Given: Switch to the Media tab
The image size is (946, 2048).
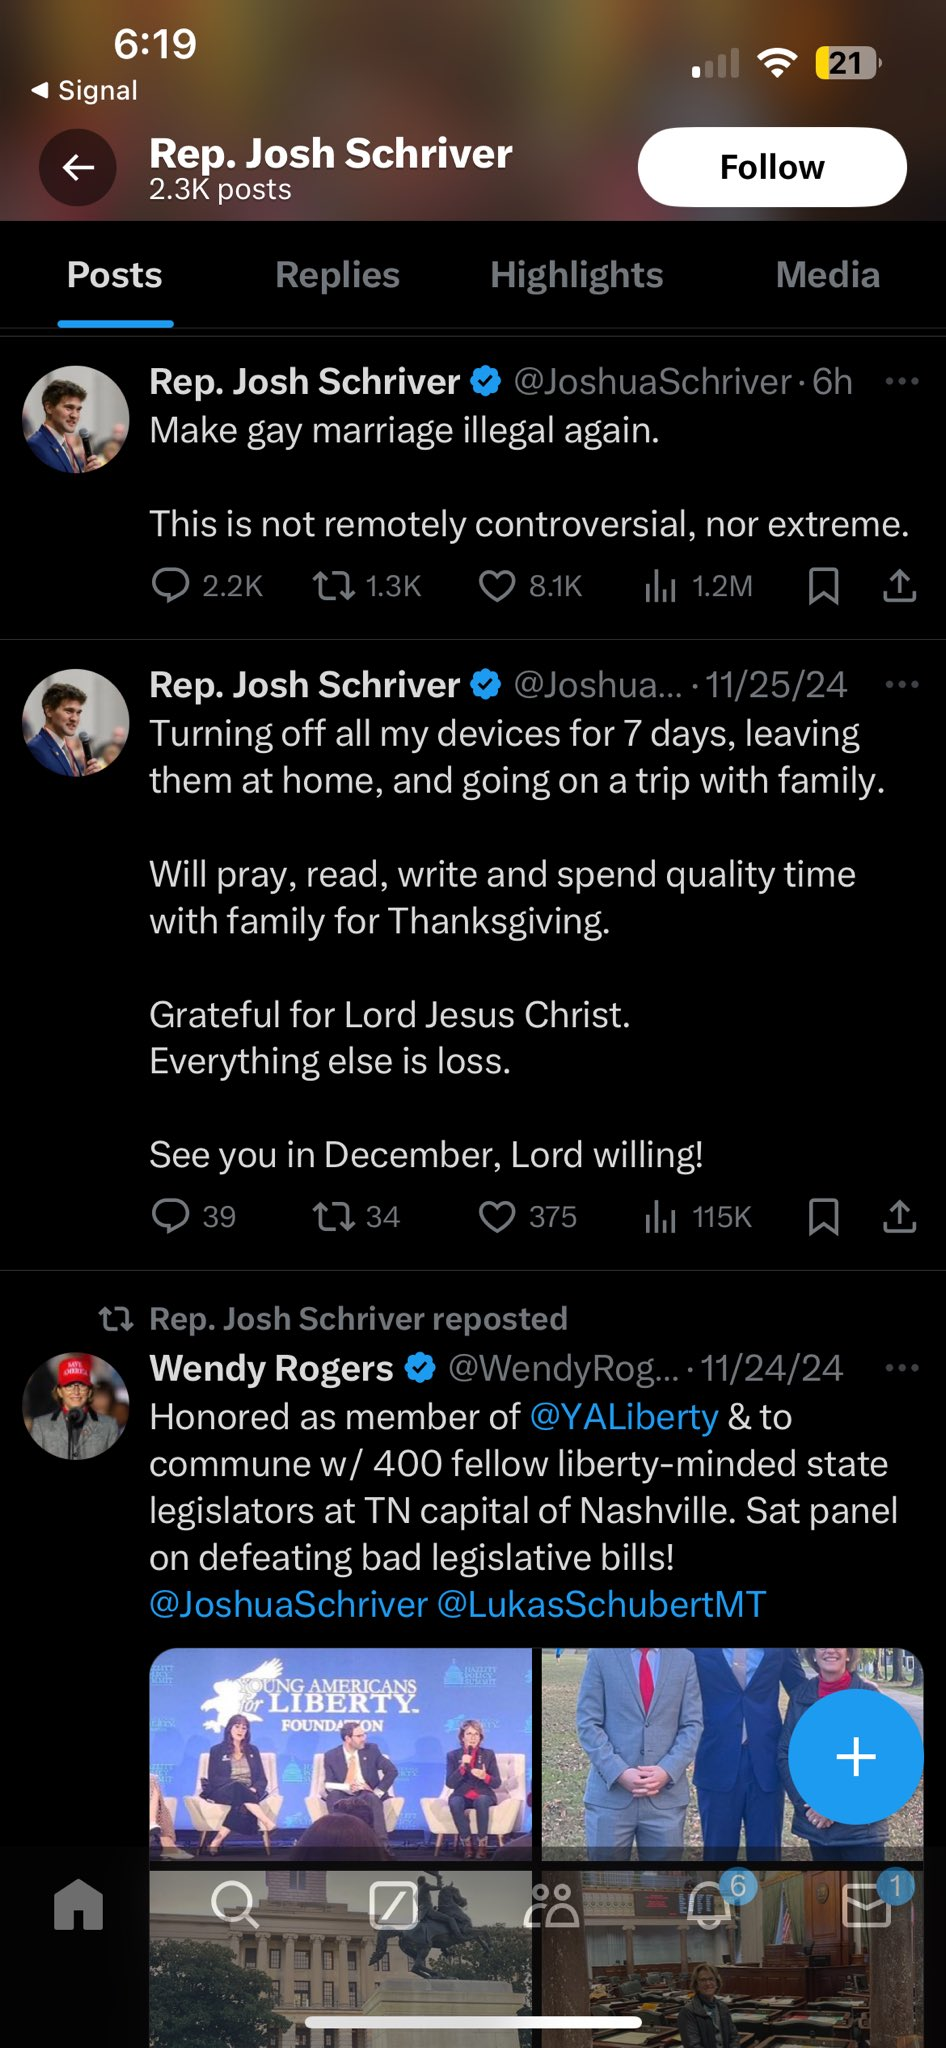Looking at the screenshot, I should tap(827, 275).
